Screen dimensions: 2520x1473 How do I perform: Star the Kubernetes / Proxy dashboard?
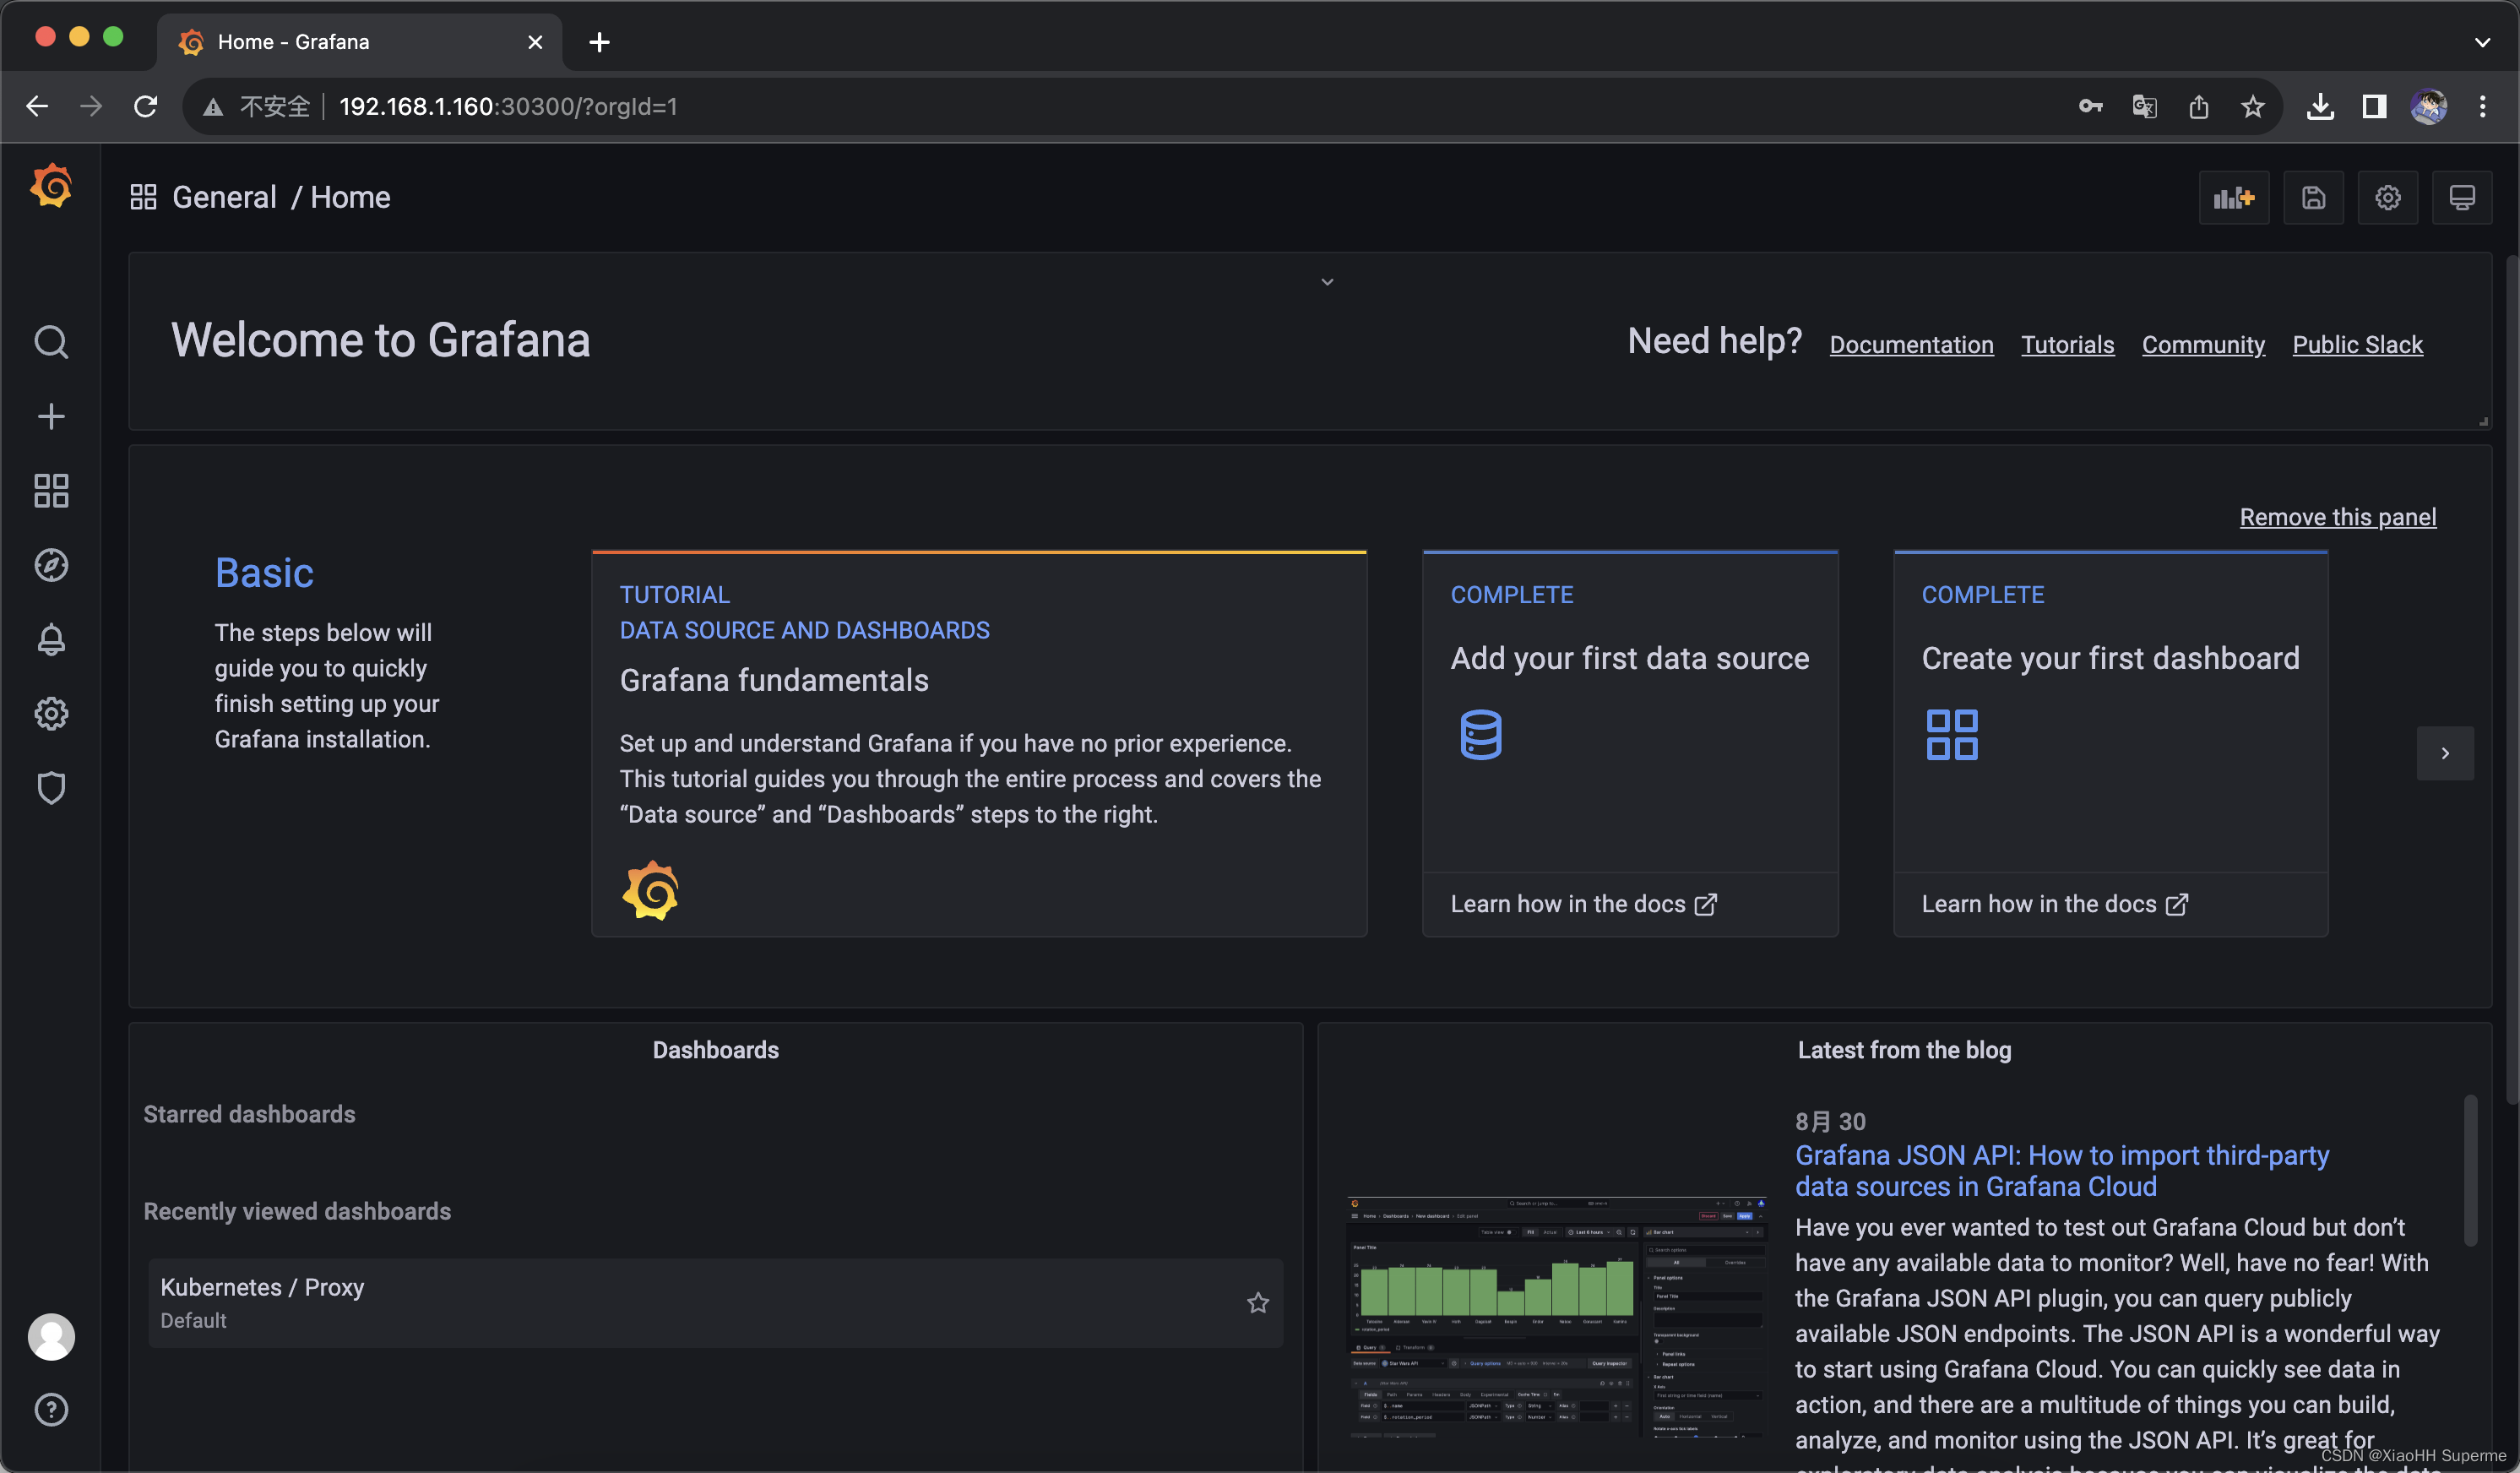(1257, 1302)
